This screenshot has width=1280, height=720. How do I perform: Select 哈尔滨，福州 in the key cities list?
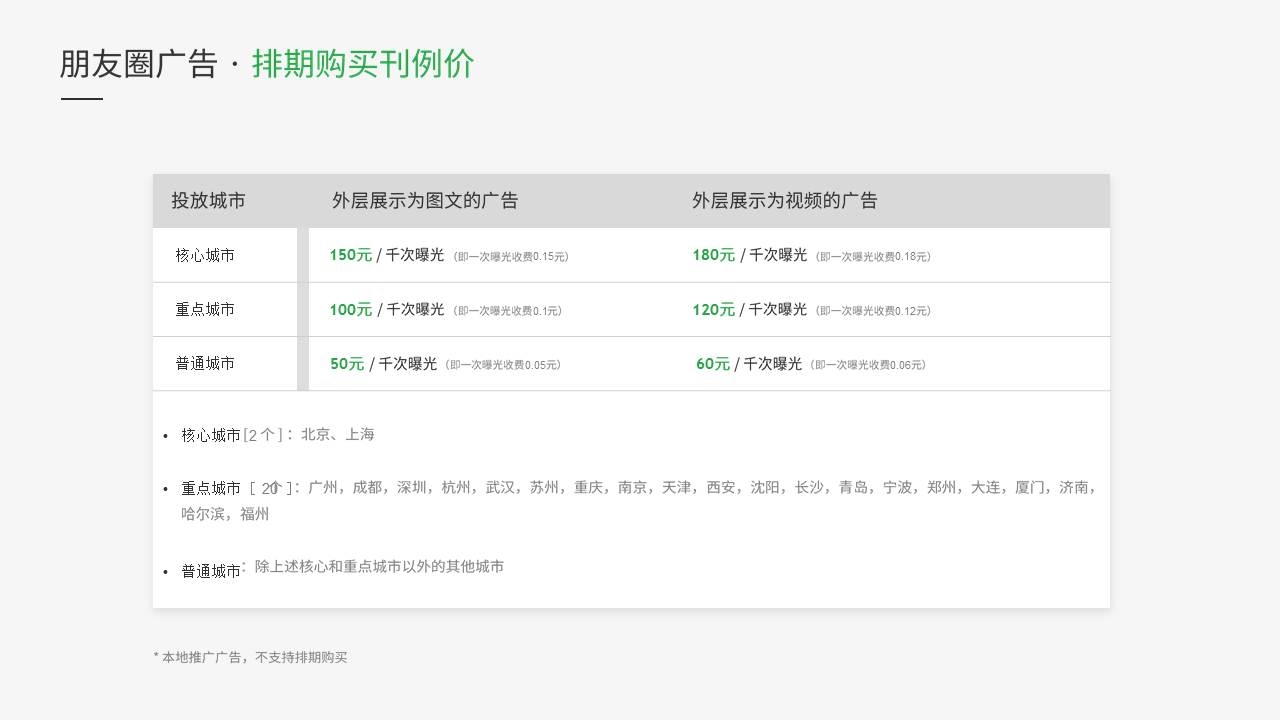[x=225, y=515]
